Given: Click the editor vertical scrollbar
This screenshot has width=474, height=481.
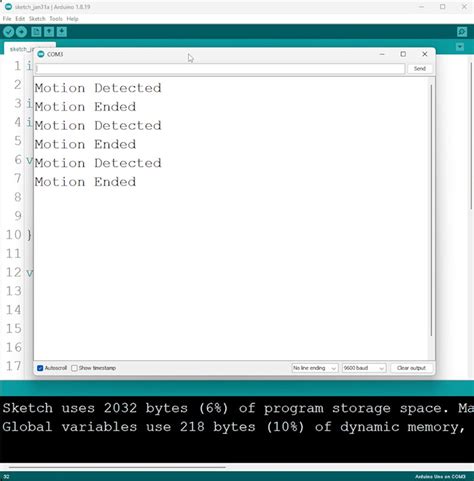Looking at the screenshot, I should pyautogui.click(x=471, y=136).
